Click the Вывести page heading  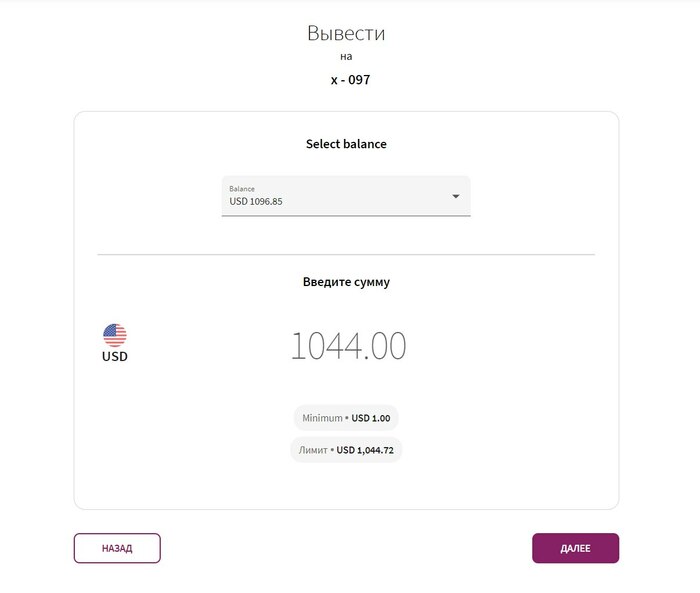(346, 33)
